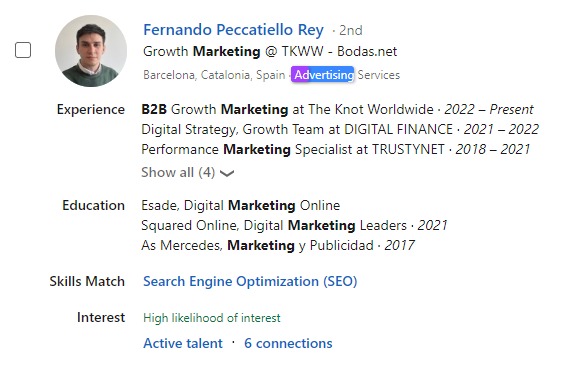The height and width of the screenshot is (365, 577).
Task: Click the High likelihood of interest text
Action: click(212, 318)
